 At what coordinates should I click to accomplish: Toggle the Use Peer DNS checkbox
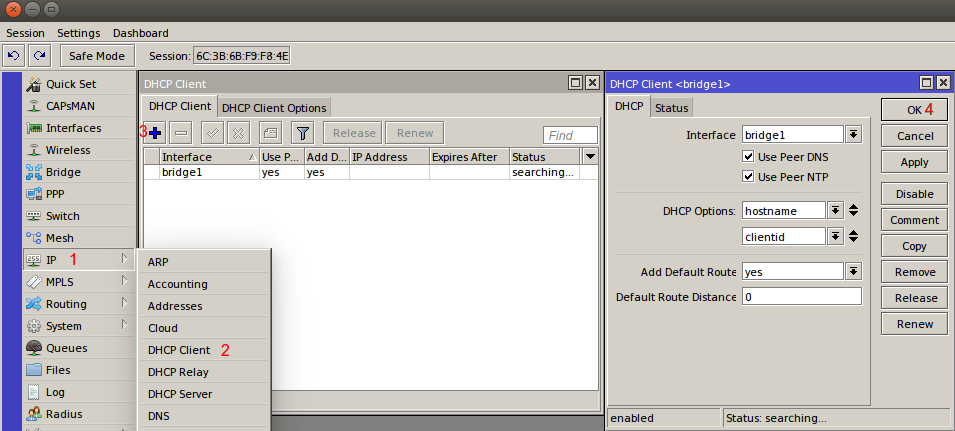tap(748, 157)
